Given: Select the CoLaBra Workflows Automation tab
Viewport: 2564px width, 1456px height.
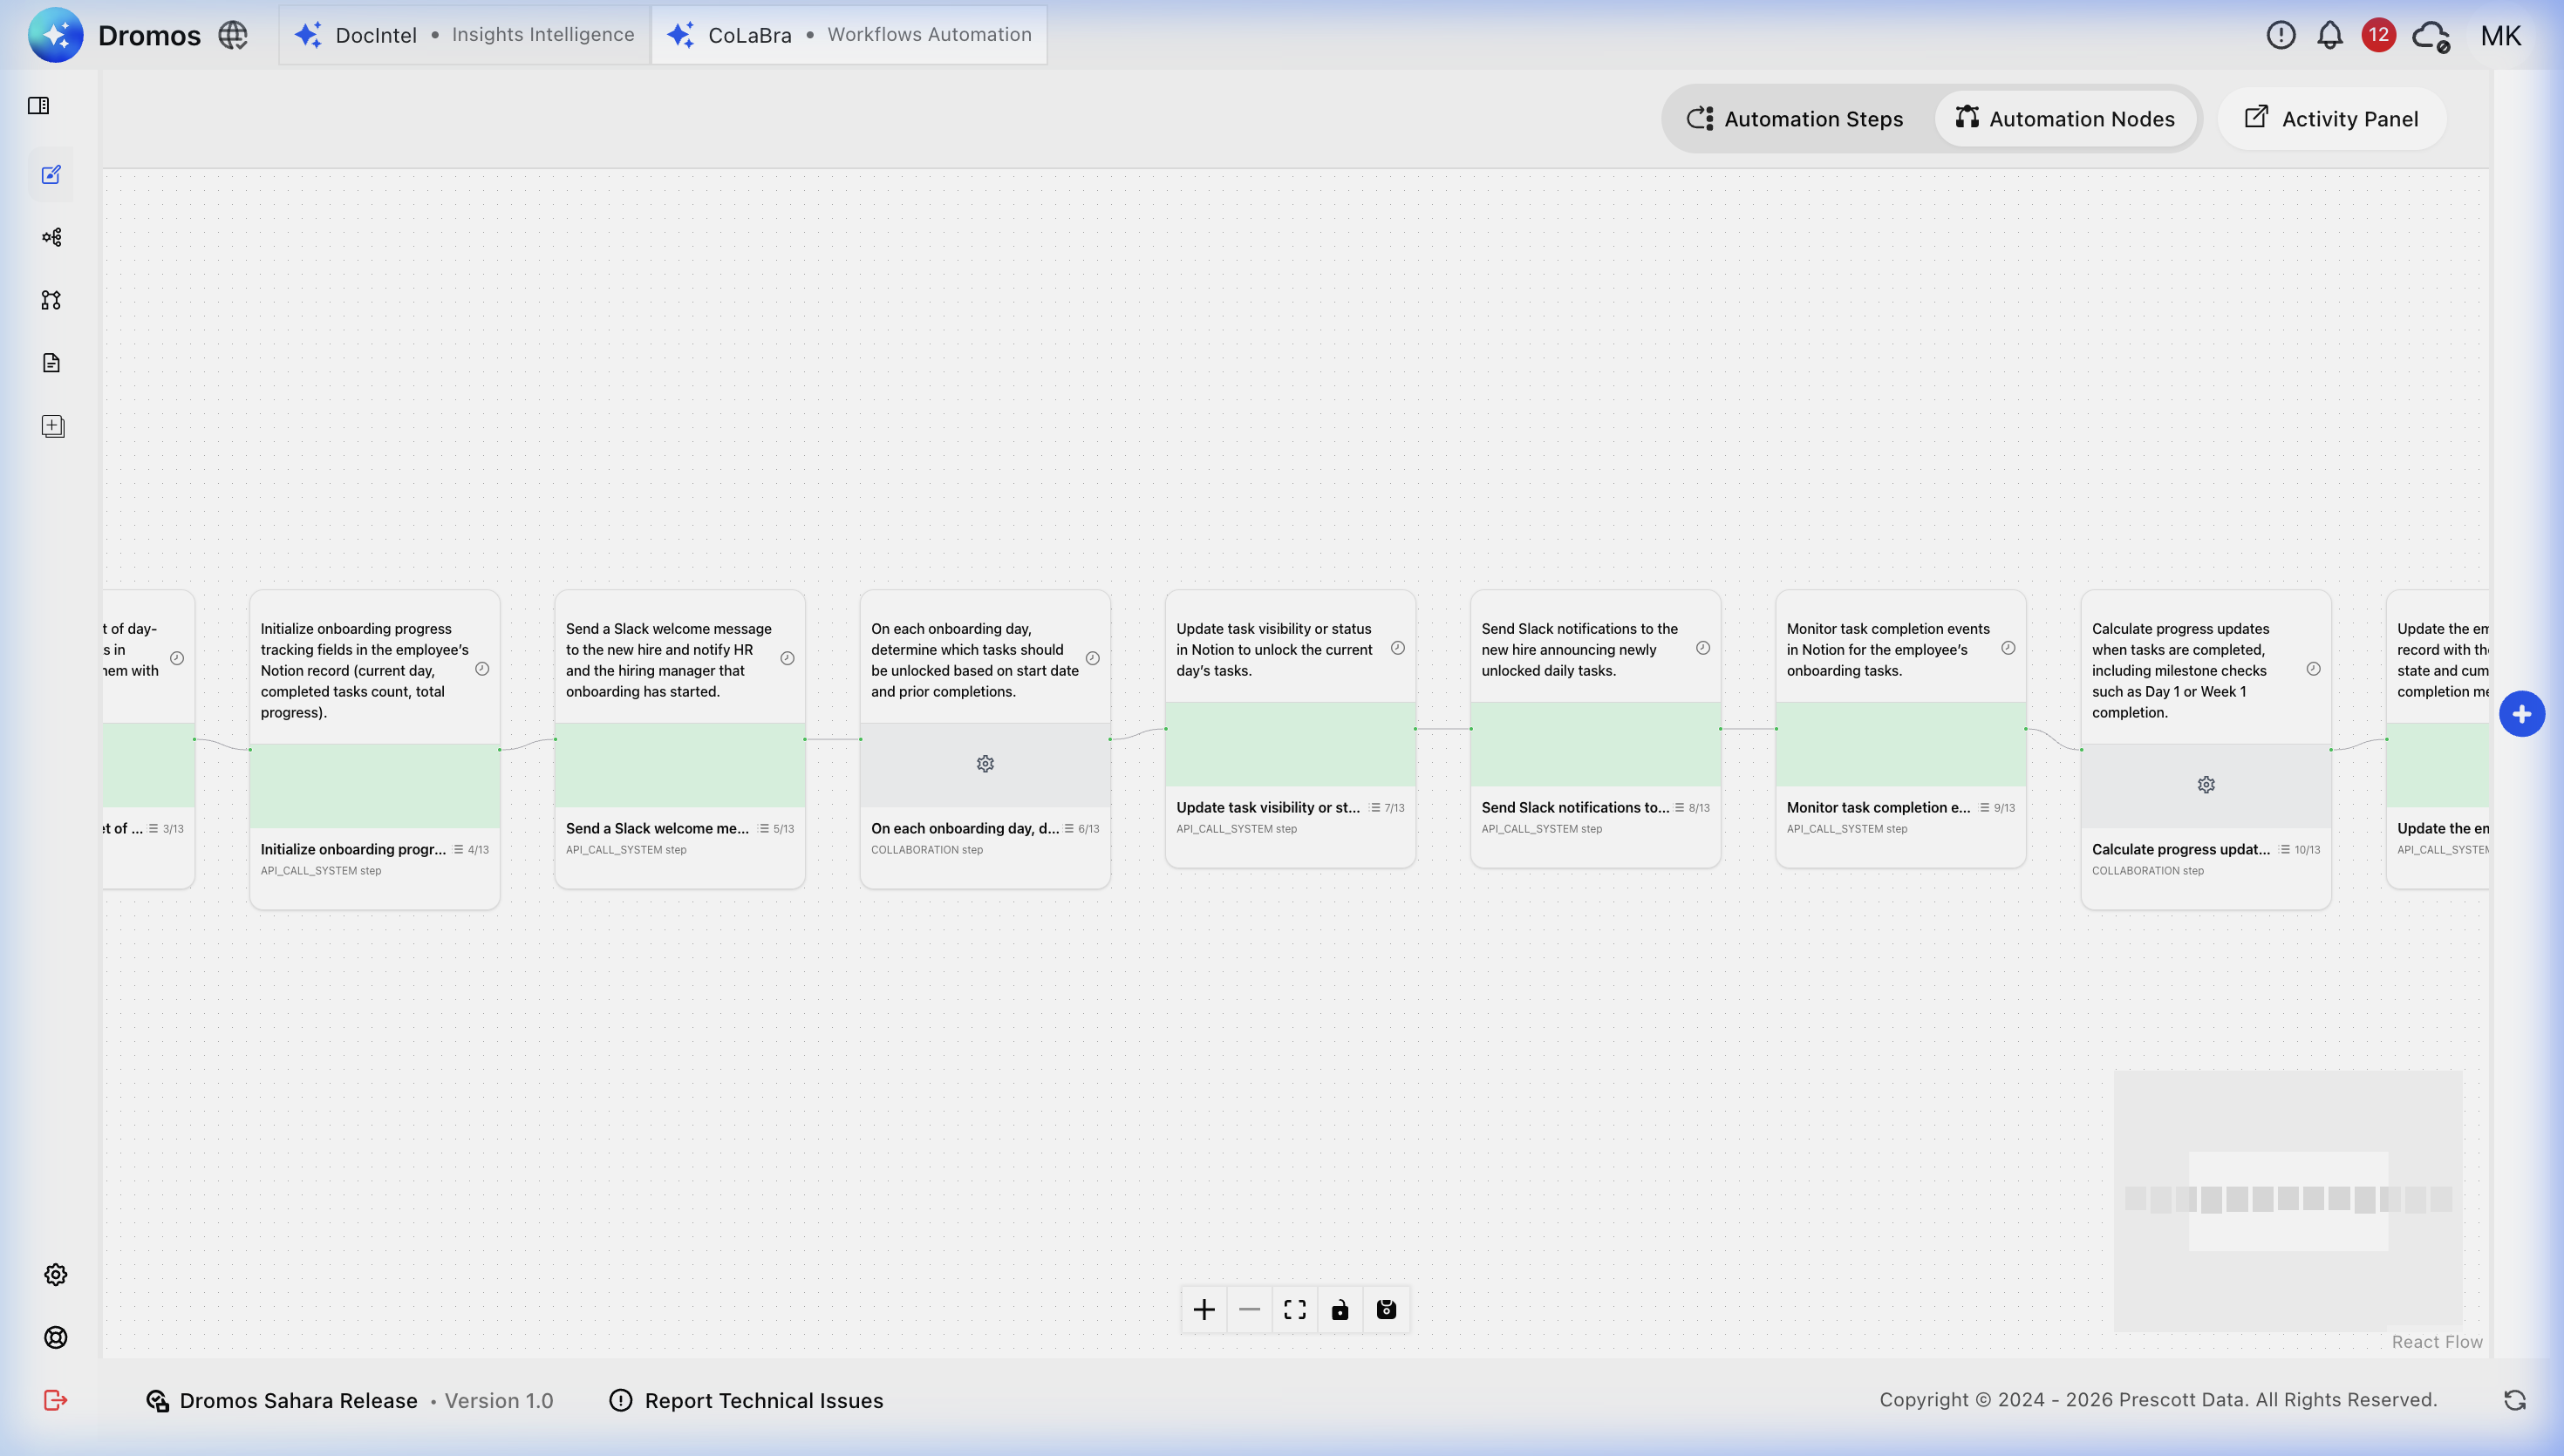Looking at the screenshot, I should click(849, 34).
